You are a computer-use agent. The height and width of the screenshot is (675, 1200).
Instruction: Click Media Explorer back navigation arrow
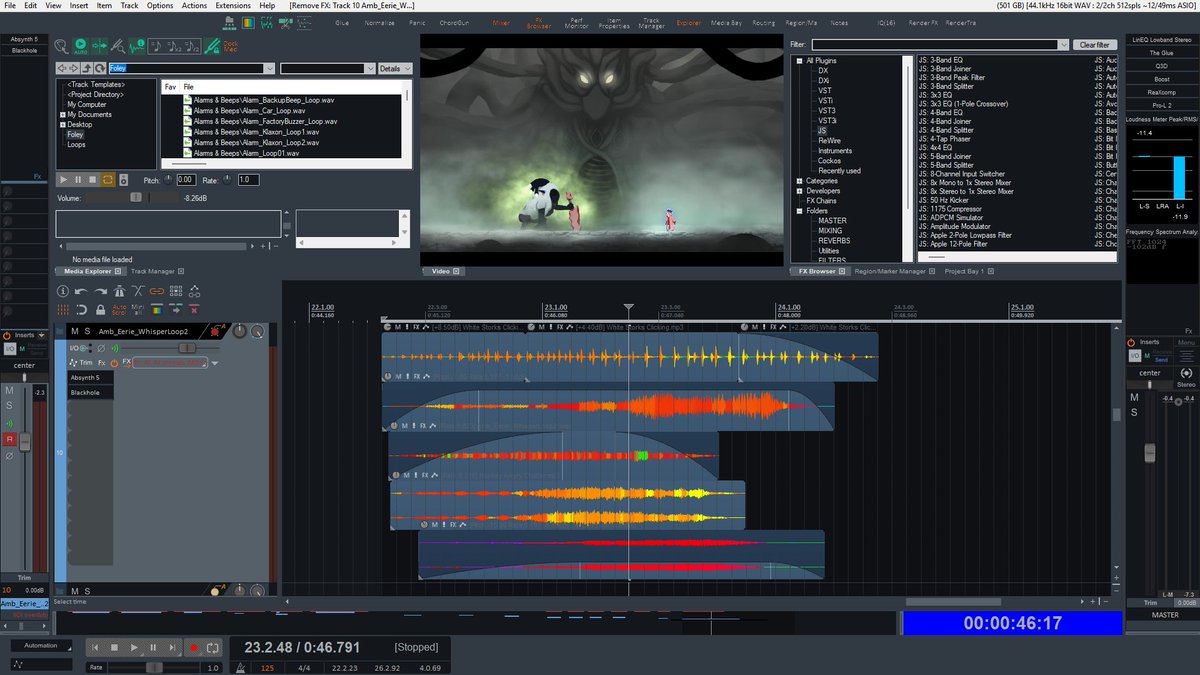point(62,68)
